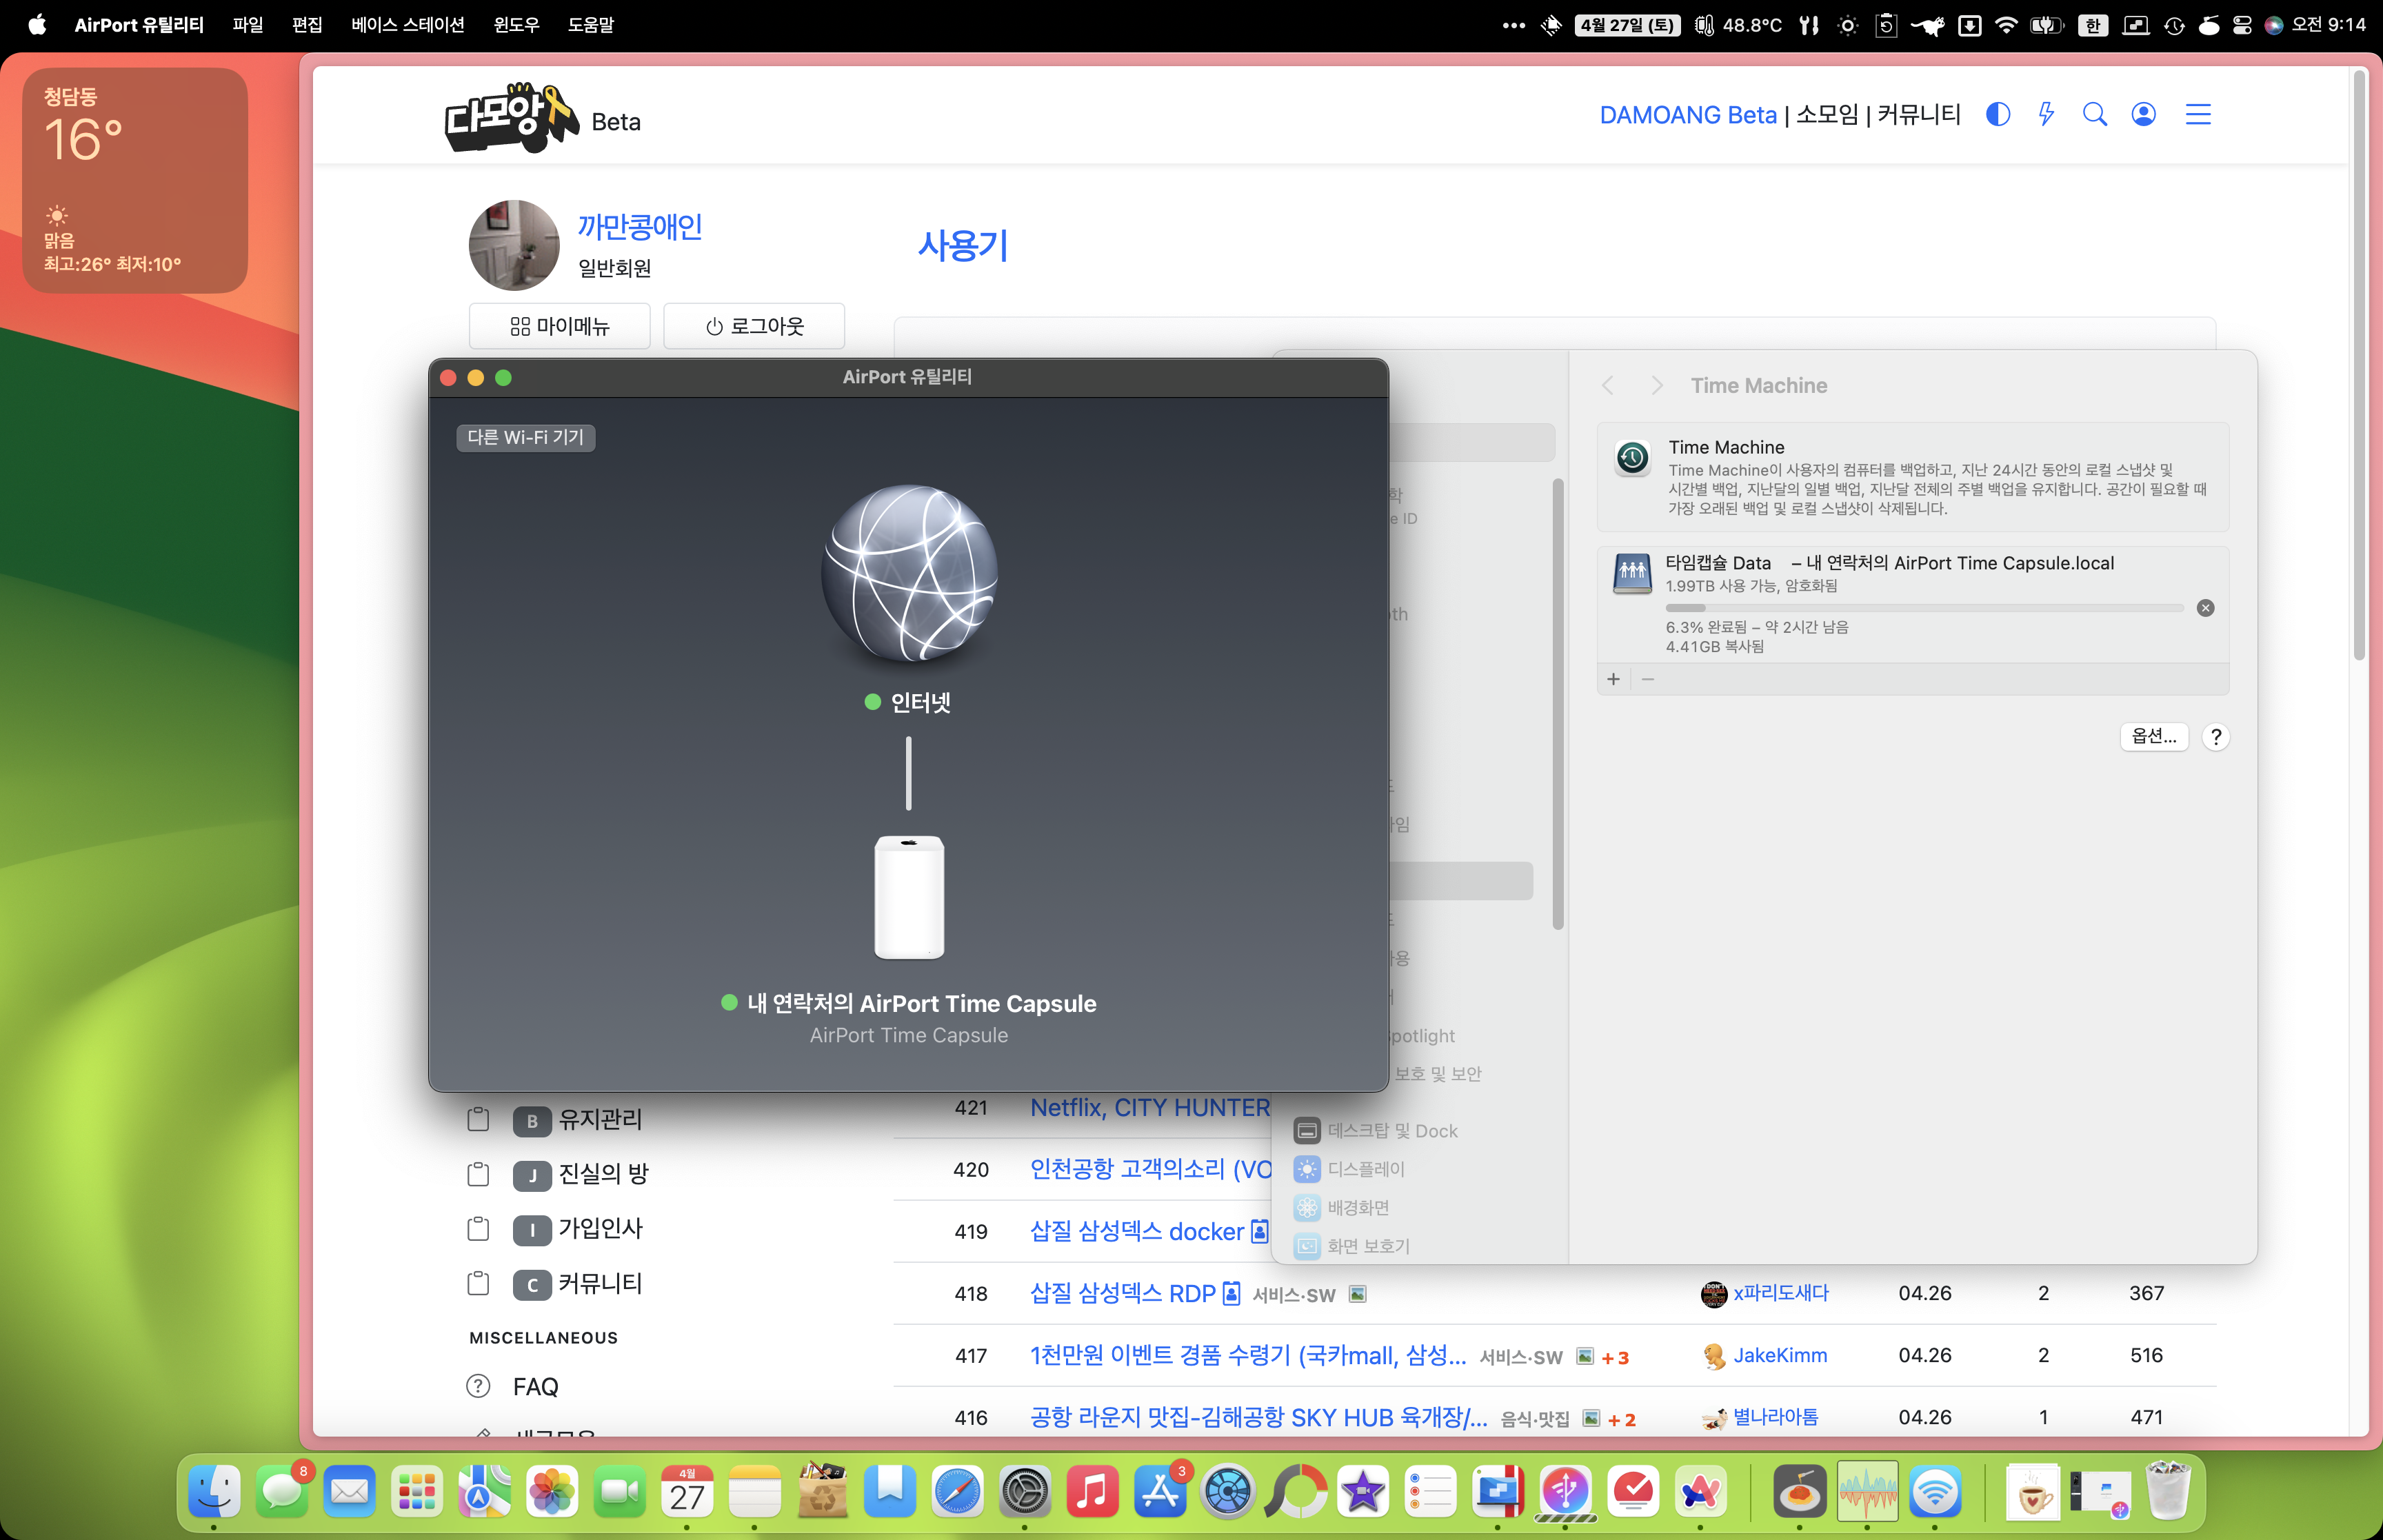Select 배경화면 in System Settings sidebar
Image resolution: width=2383 pixels, height=1540 pixels.
1342,1208
